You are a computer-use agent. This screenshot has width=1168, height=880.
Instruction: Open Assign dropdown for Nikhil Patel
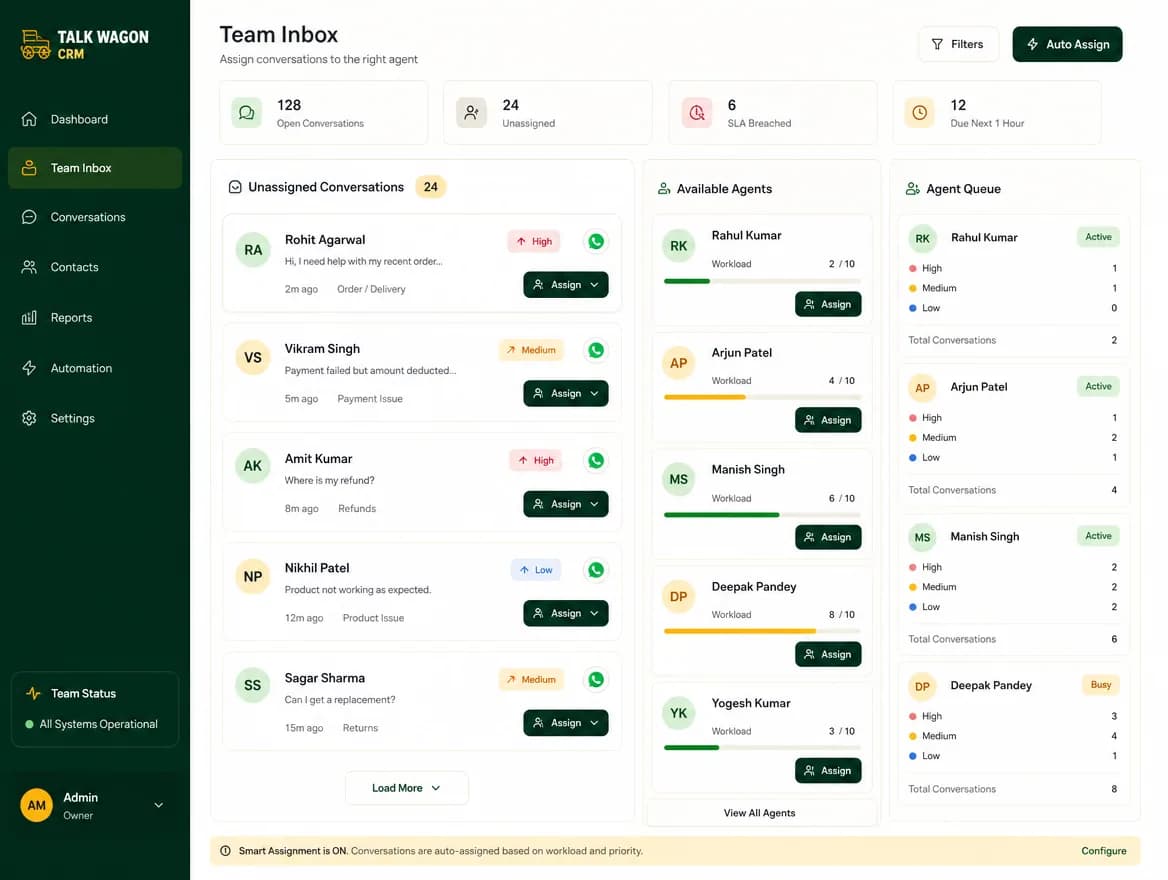point(566,613)
